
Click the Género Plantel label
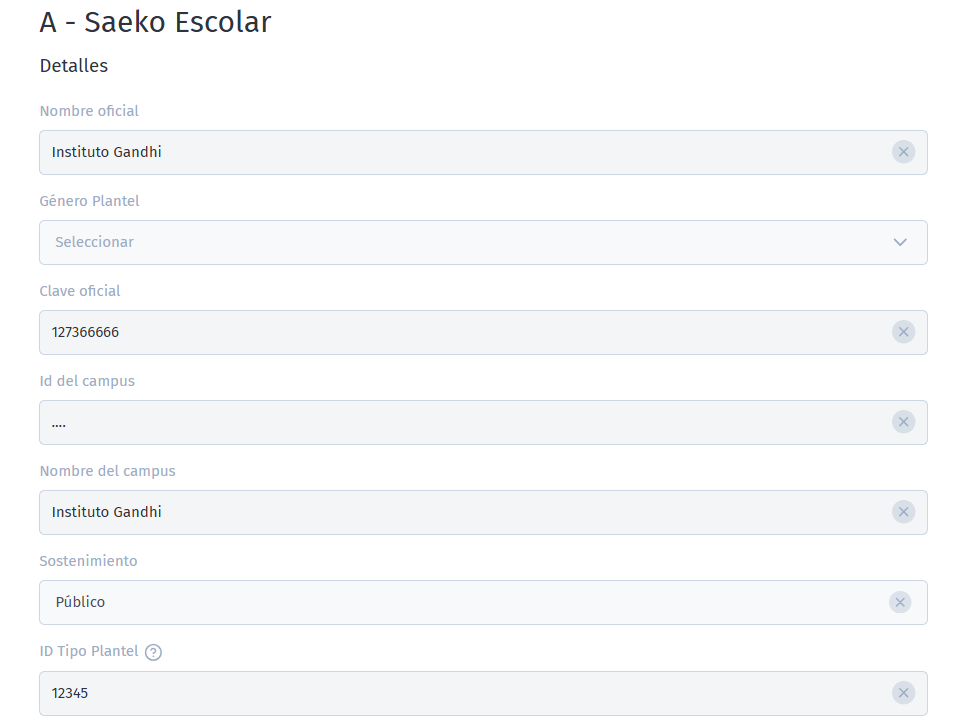click(89, 201)
